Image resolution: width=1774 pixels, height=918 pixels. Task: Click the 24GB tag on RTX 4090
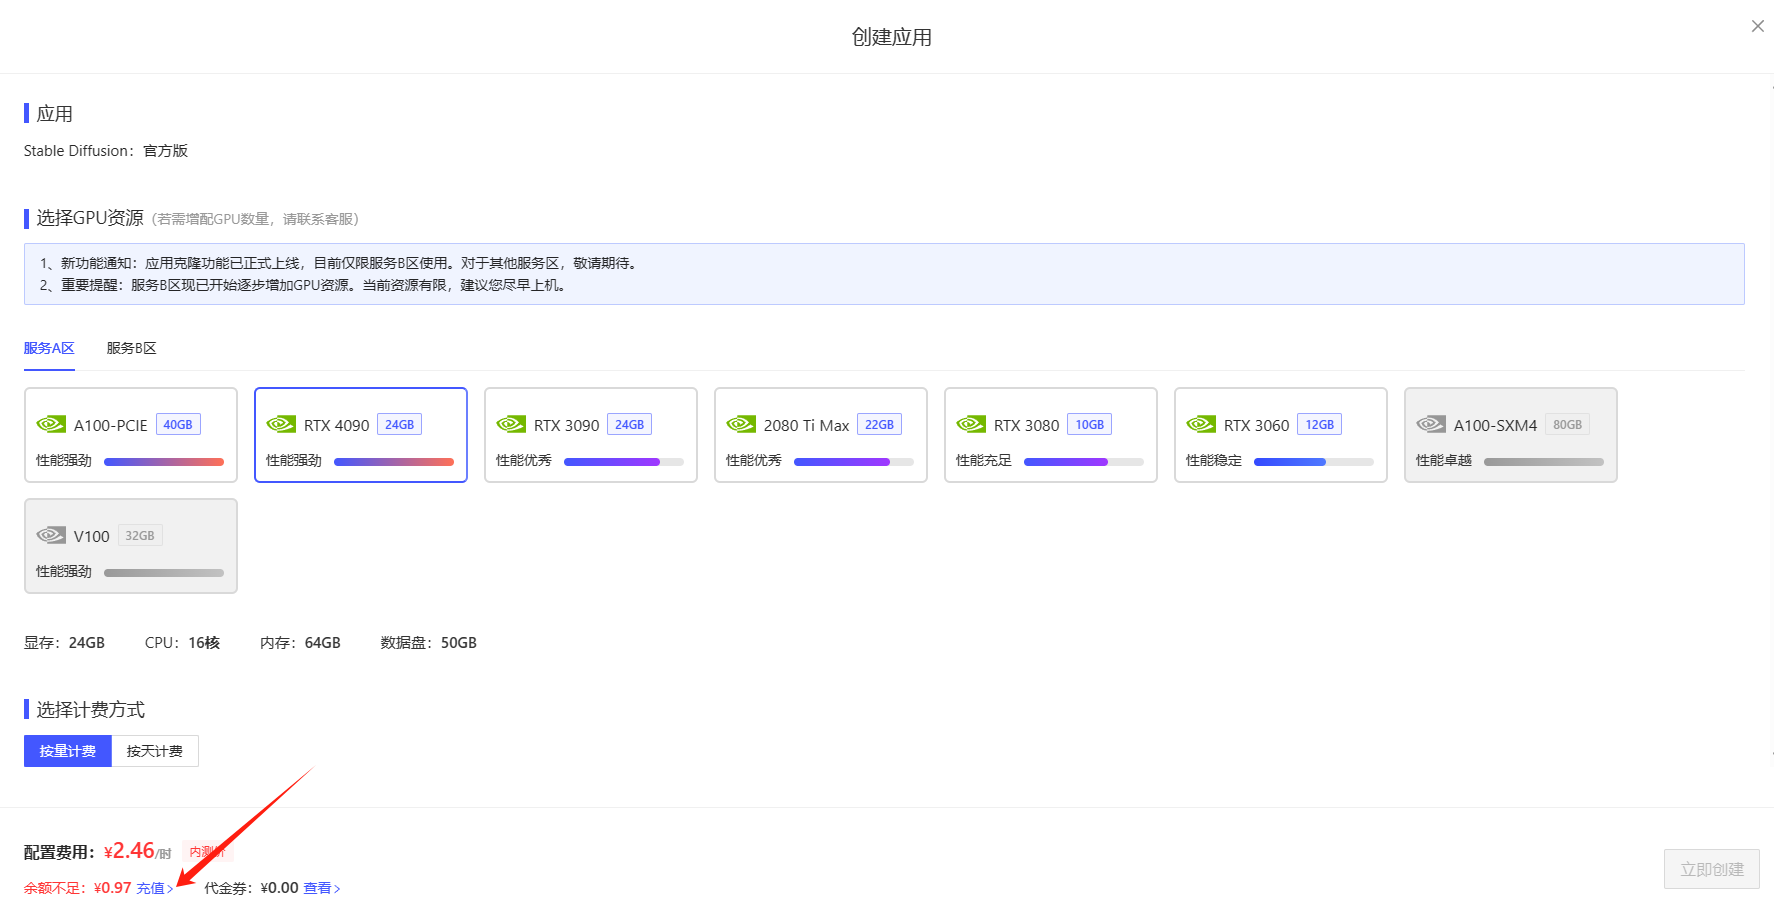coord(400,424)
